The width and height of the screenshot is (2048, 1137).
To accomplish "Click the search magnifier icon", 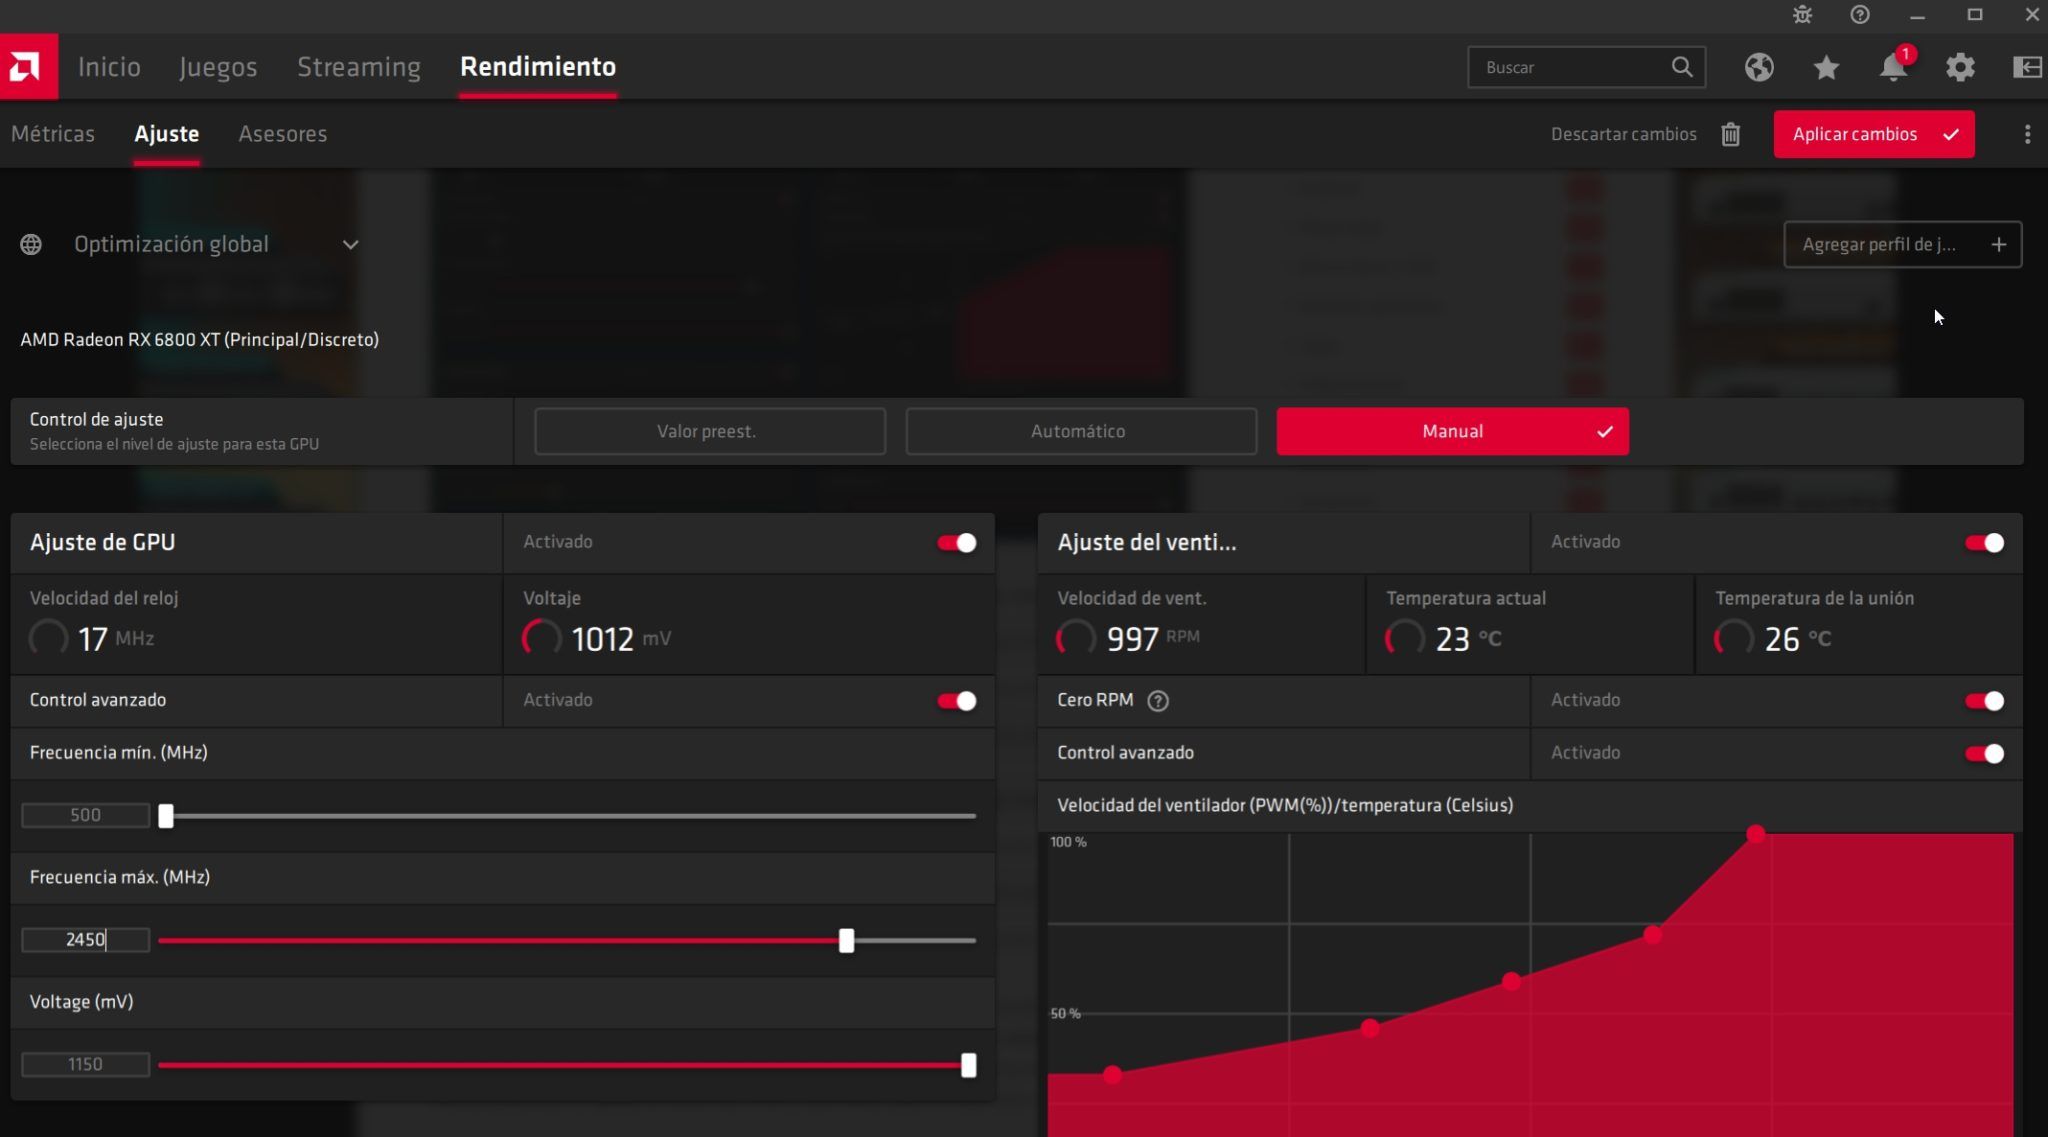I will pos(1682,67).
